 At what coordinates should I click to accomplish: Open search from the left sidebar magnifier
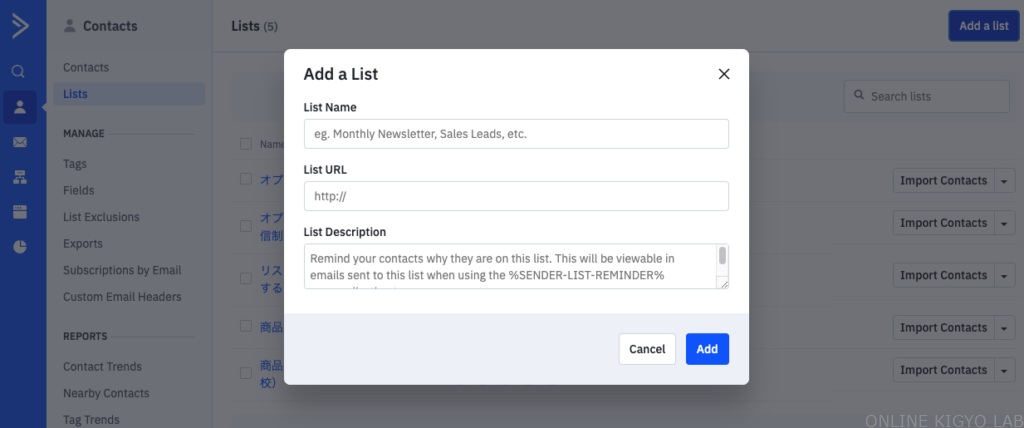(x=19, y=72)
